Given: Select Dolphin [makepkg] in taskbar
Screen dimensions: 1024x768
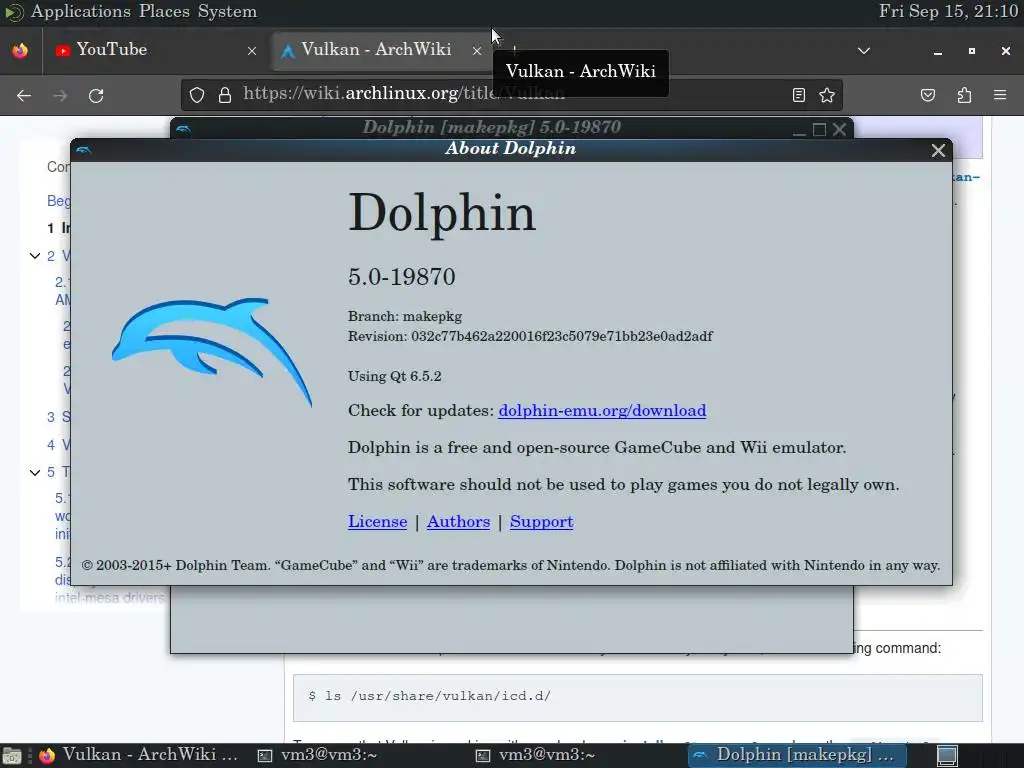Looking at the screenshot, I should pos(795,755).
